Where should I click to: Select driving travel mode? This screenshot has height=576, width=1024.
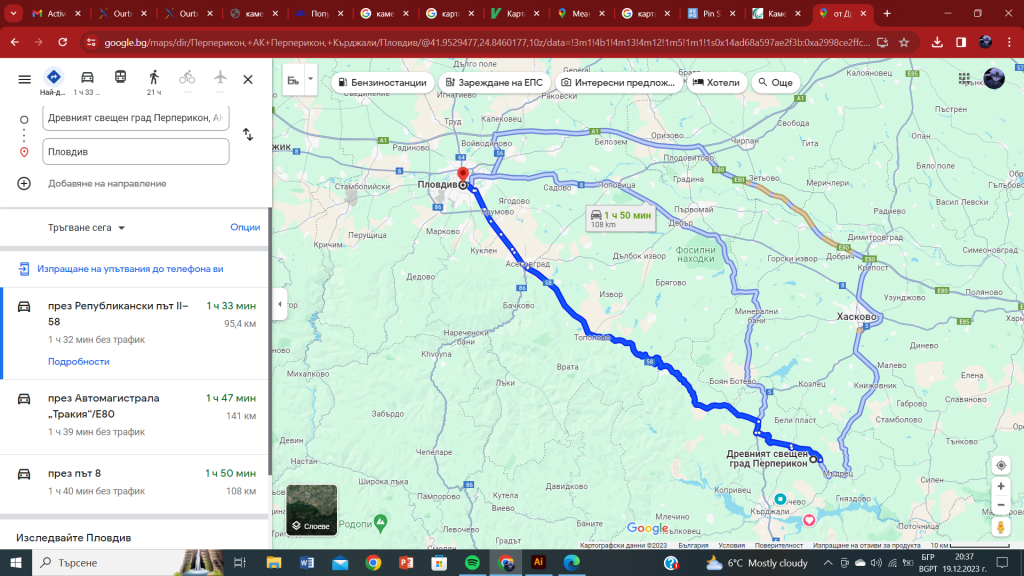[87, 78]
